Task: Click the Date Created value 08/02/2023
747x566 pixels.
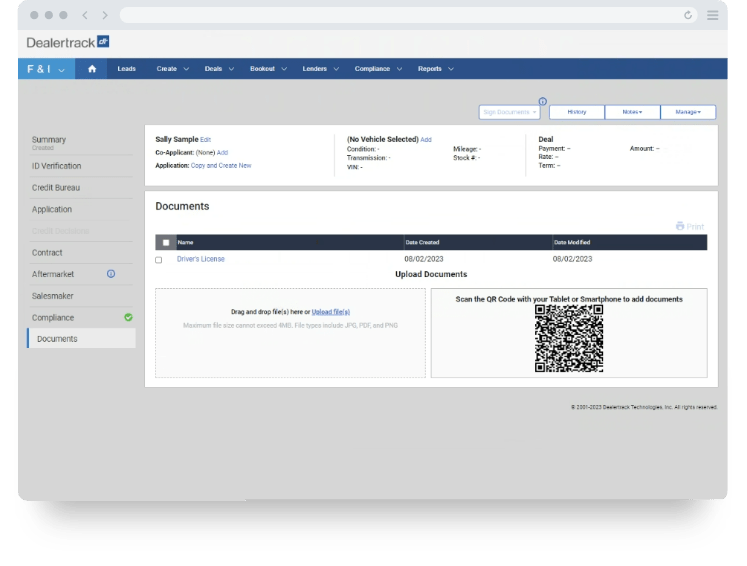Action: [424, 259]
